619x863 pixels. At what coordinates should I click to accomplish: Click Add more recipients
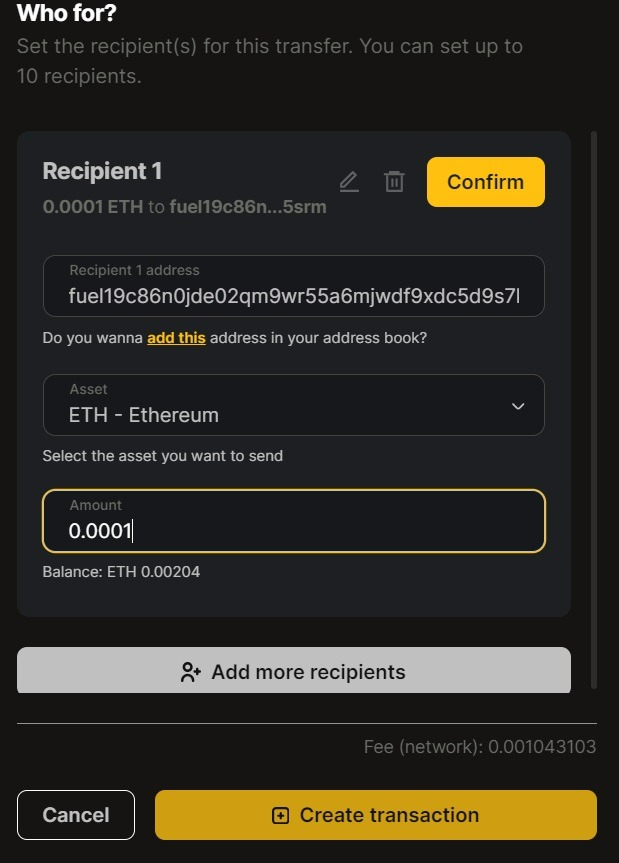[294, 671]
